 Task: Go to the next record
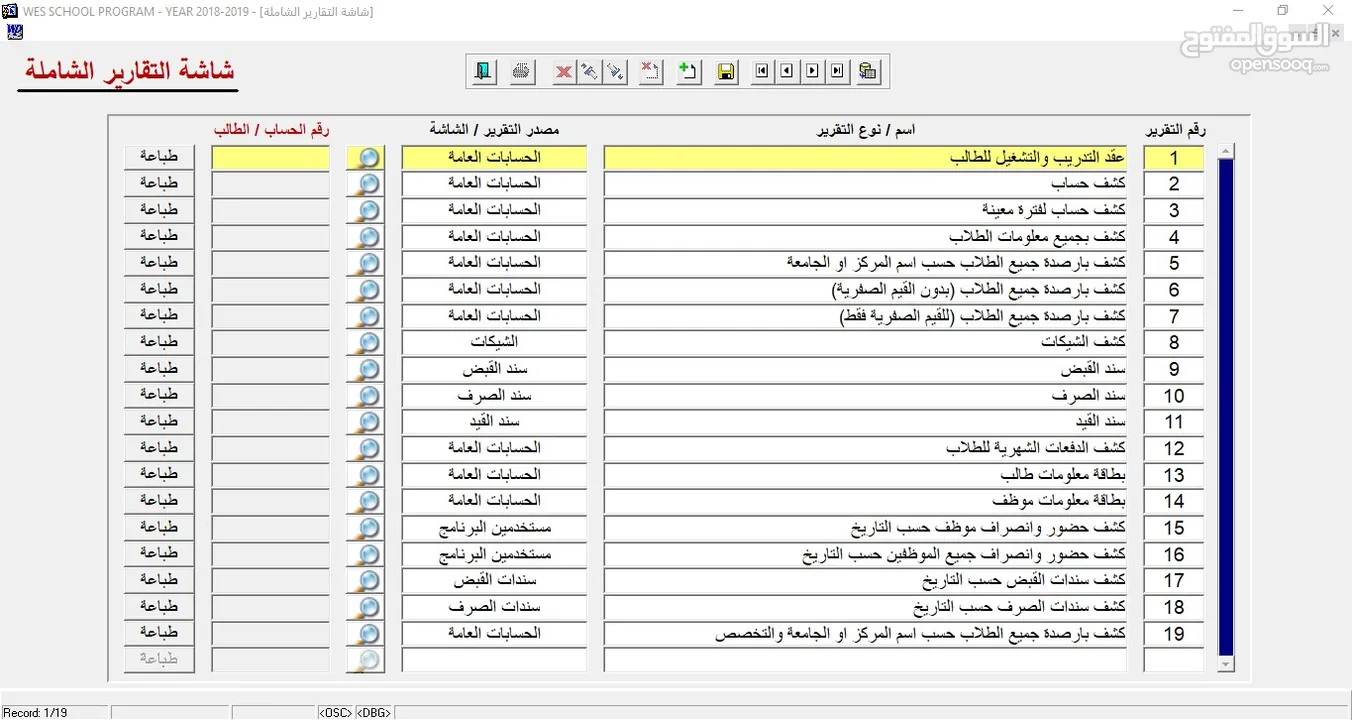(813, 71)
